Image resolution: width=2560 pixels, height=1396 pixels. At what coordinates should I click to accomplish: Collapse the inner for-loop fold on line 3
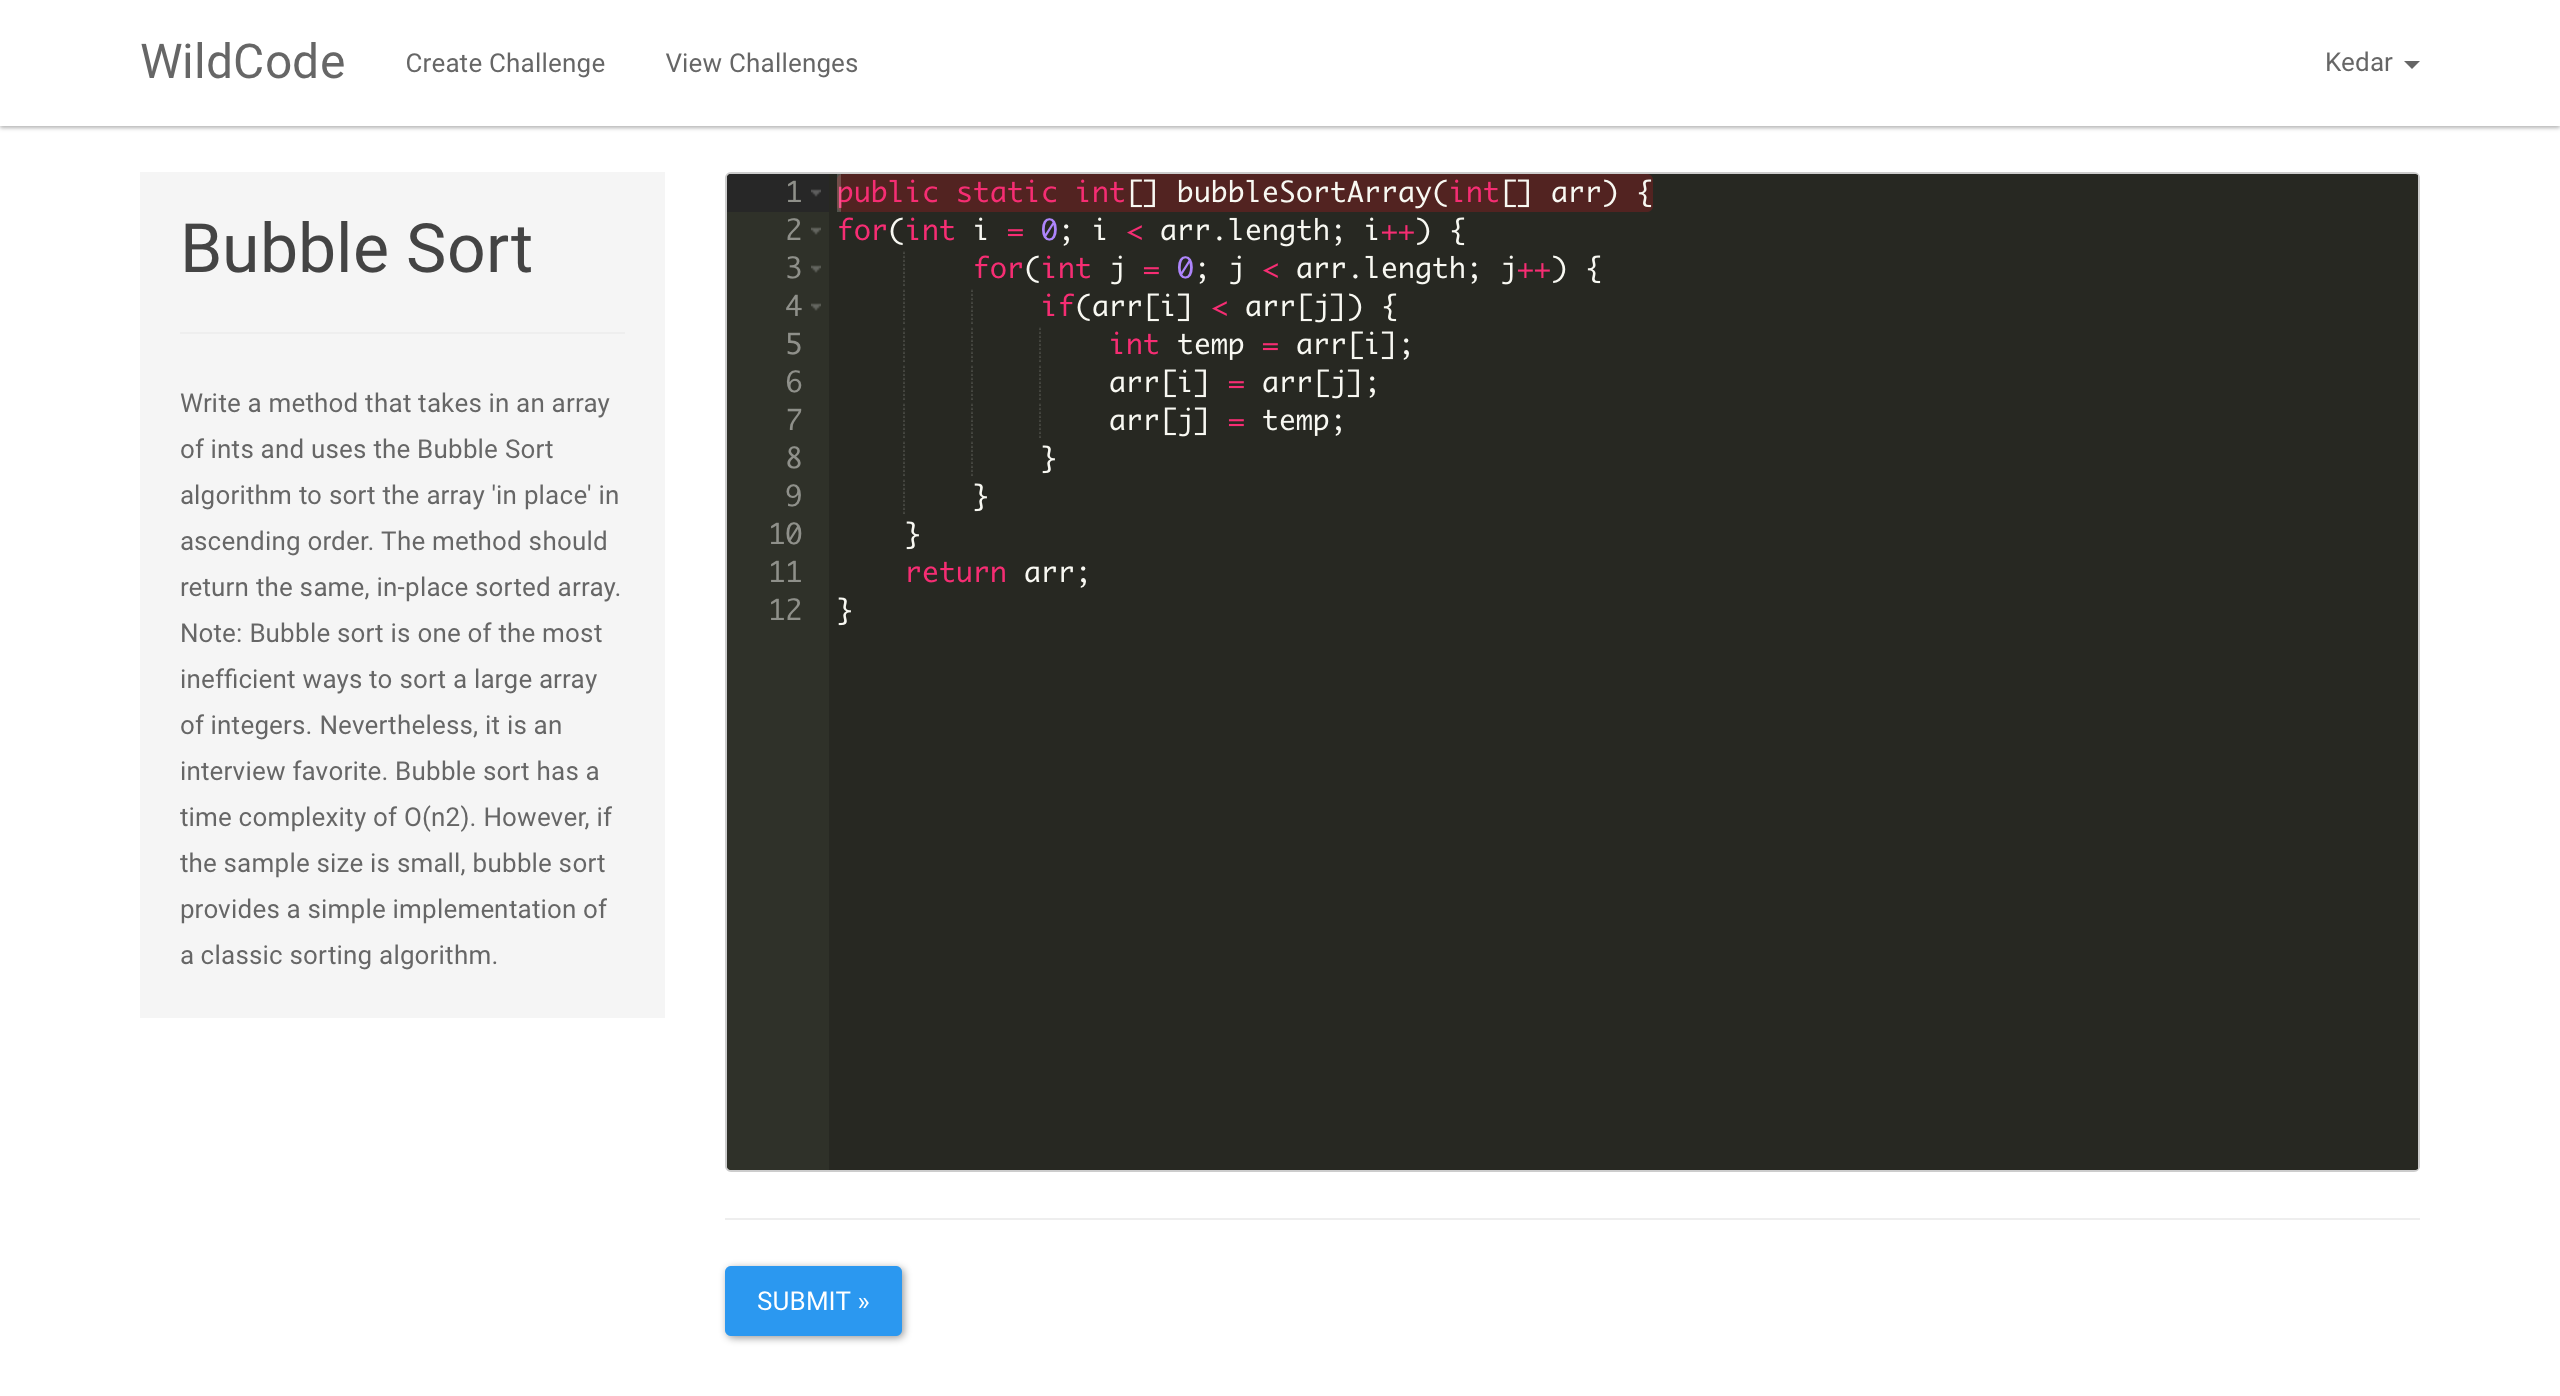[x=816, y=268]
